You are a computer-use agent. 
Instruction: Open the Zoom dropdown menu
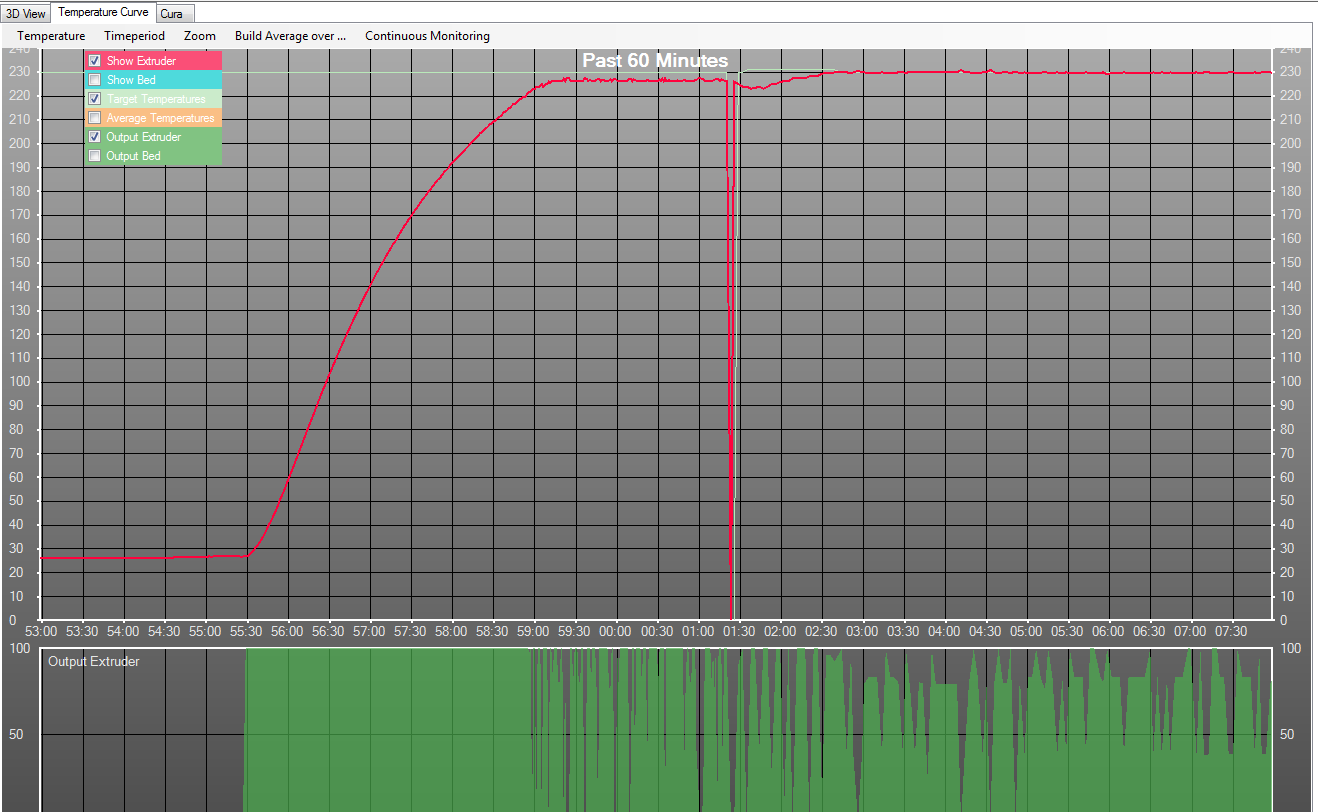tap(200, 36)
